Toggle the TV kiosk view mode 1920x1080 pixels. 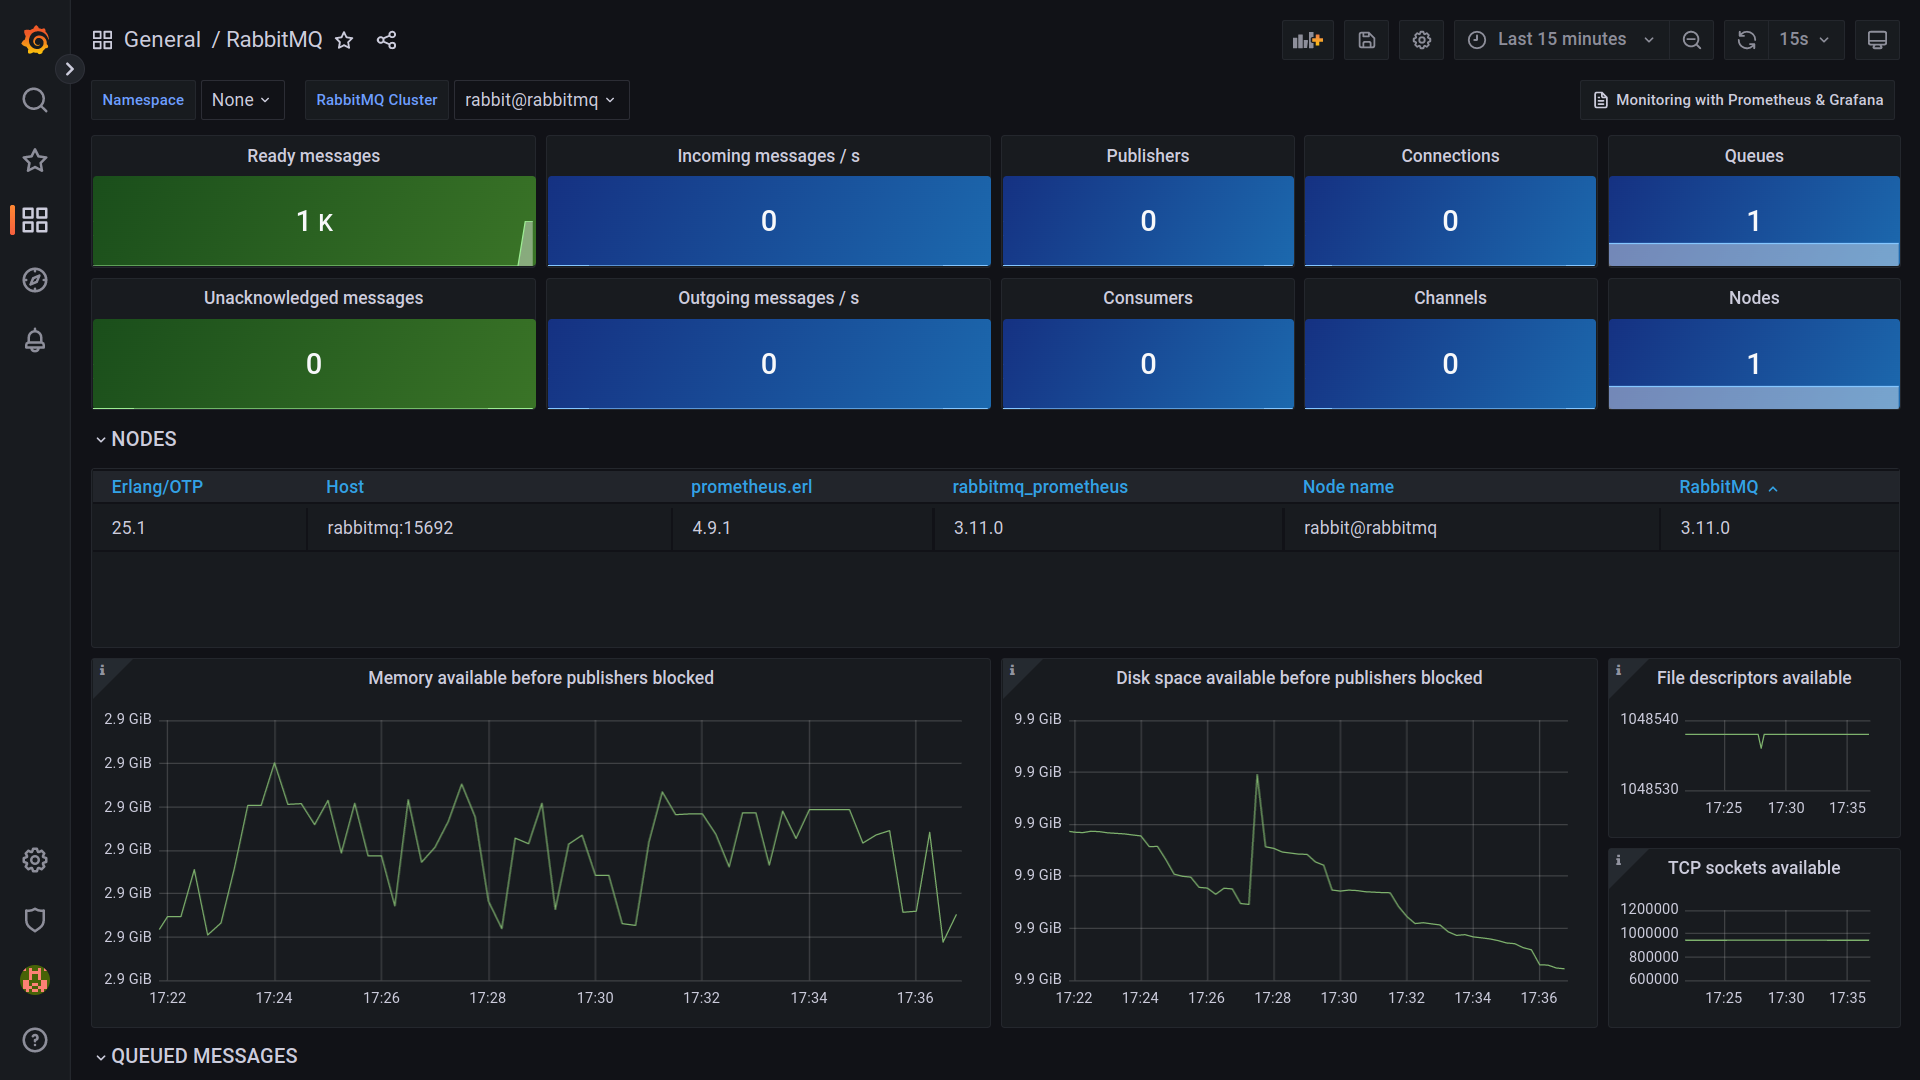point(1877,40)
